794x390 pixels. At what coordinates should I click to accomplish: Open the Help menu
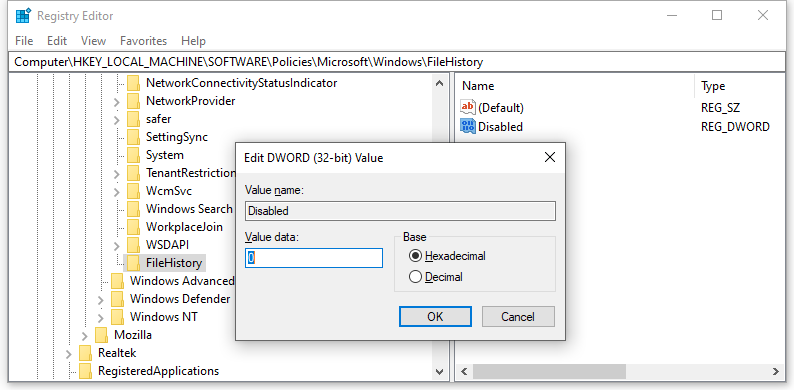coord(193,41)
